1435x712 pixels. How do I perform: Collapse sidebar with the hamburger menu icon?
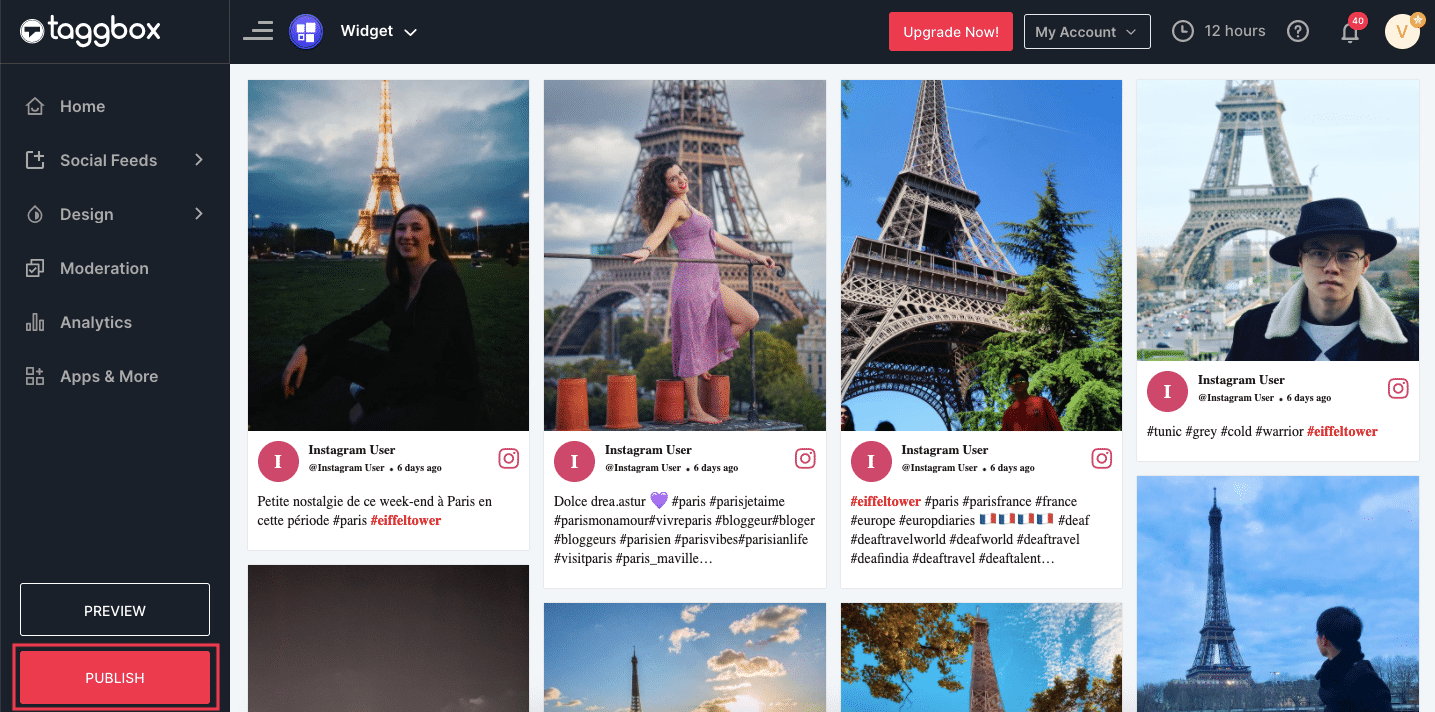pos(258,31)
